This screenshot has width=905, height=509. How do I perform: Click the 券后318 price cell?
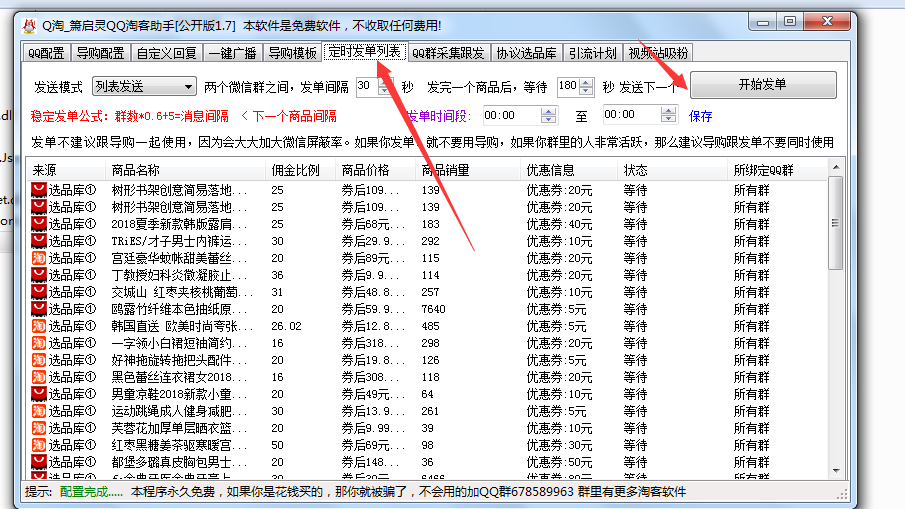pyautogui.click(x=370, y=343)
